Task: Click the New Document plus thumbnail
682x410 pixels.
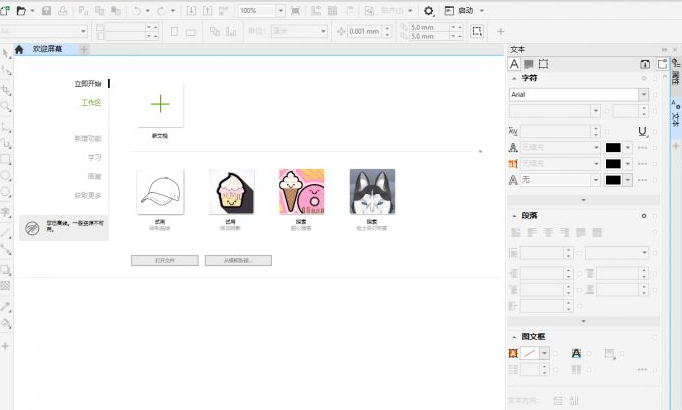Action: pos(160,104)
